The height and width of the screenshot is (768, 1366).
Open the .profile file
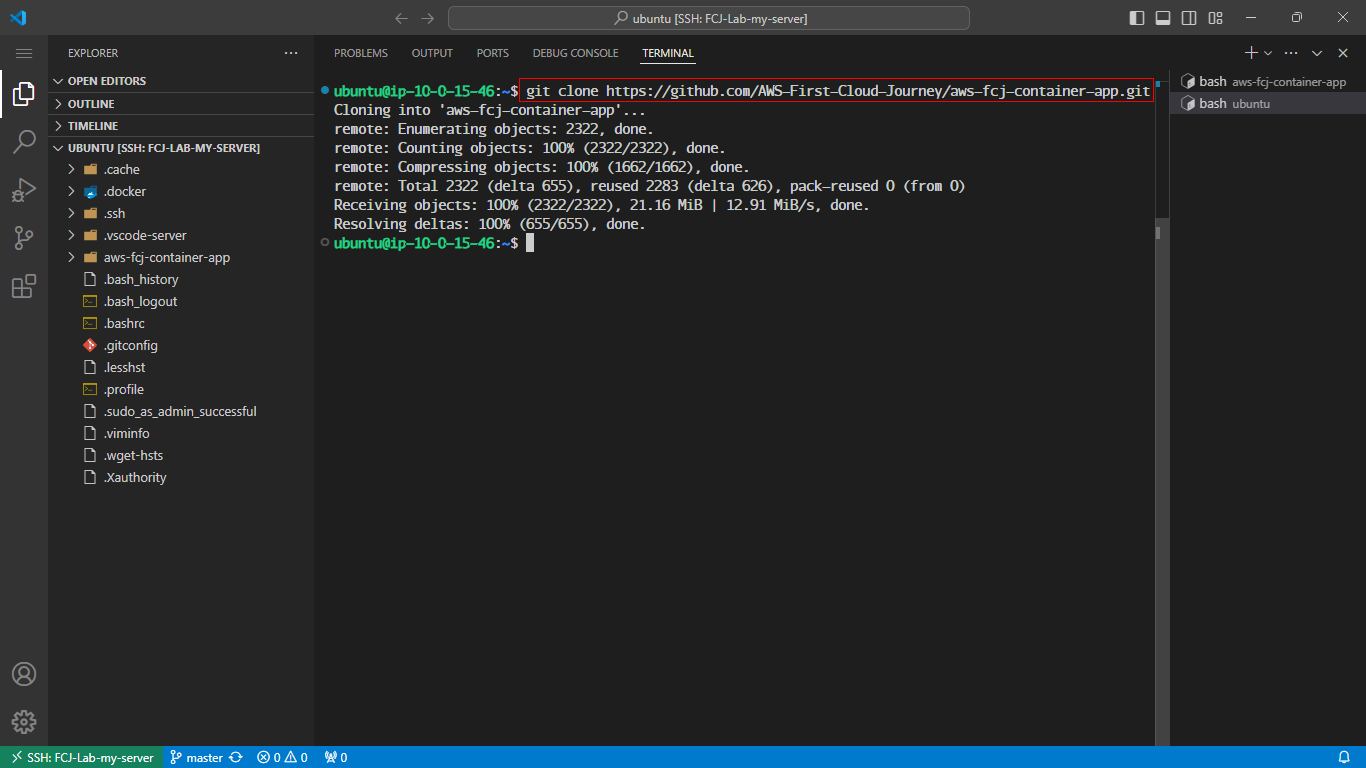tap(181, 389)
